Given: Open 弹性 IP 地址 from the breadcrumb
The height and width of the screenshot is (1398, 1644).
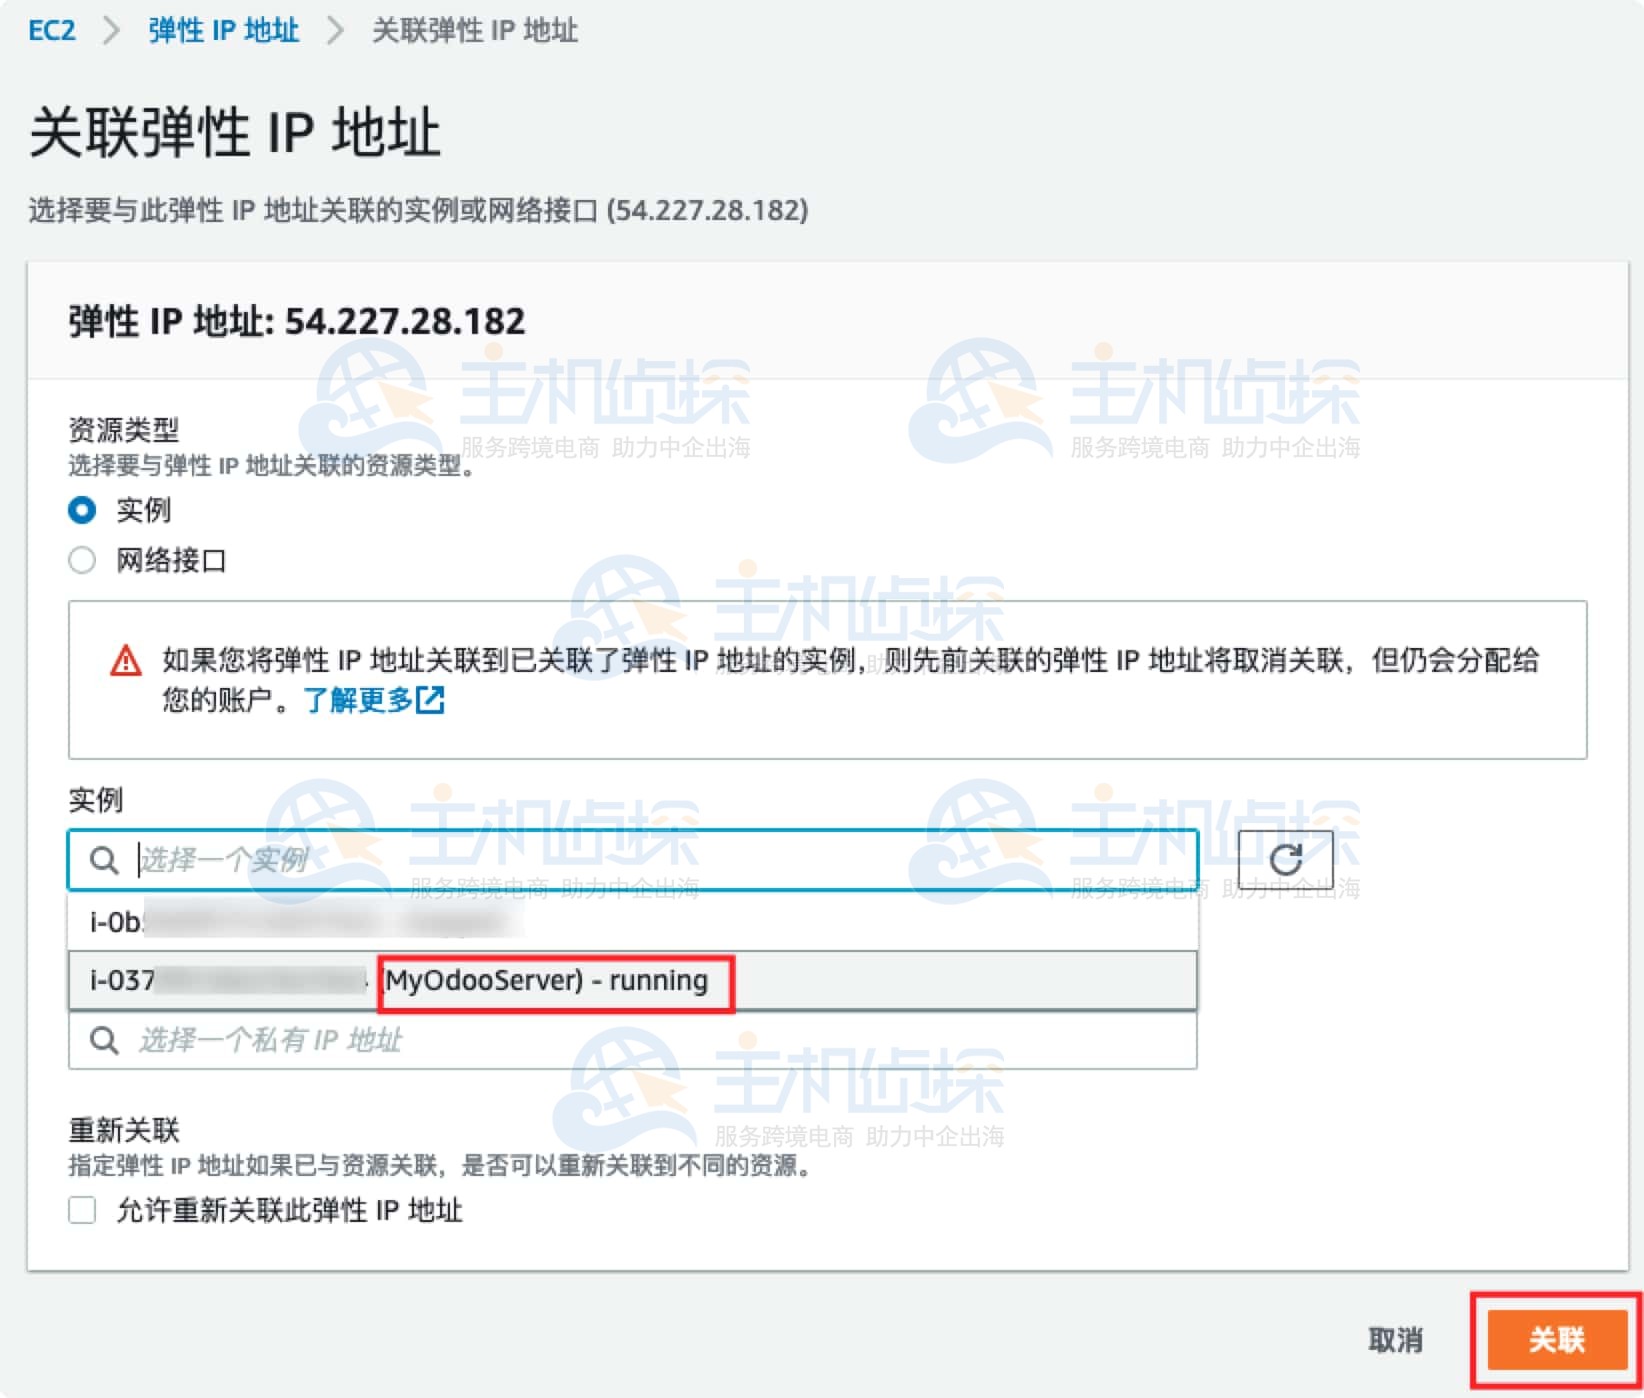Looking at the screenshot, I should pos(222,30).
